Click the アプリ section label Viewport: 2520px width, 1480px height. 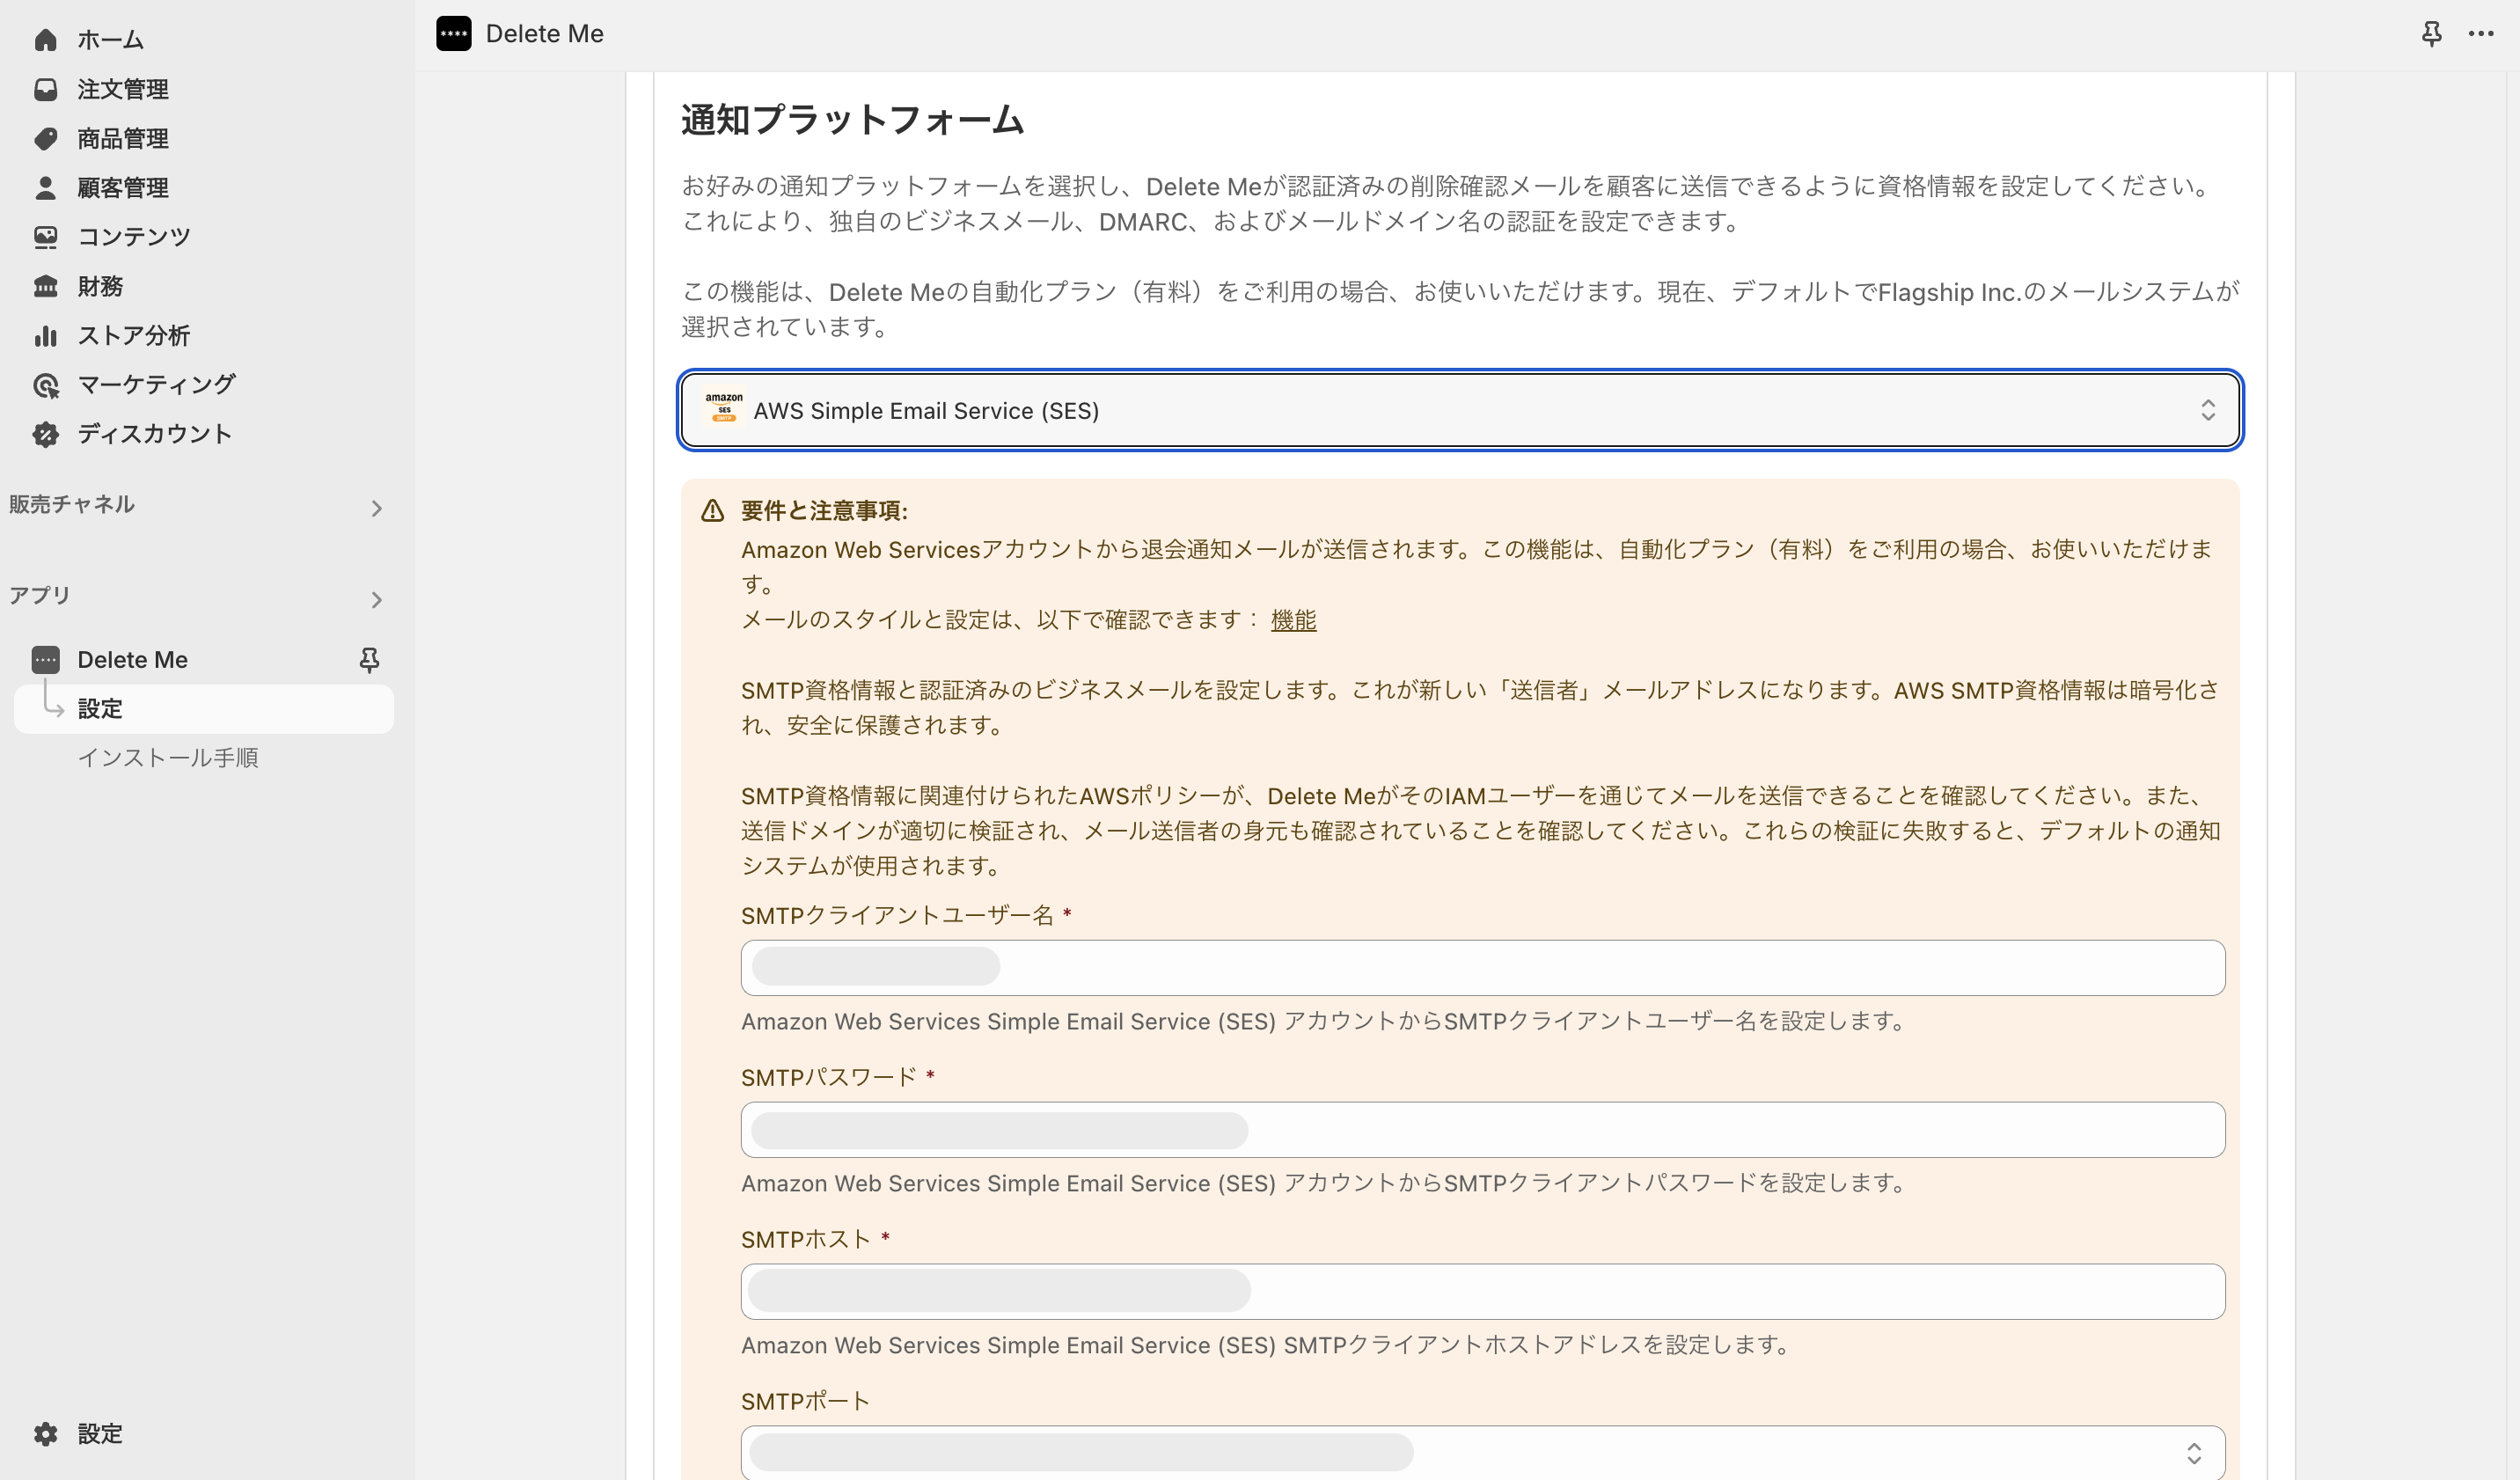click(39, 595)
